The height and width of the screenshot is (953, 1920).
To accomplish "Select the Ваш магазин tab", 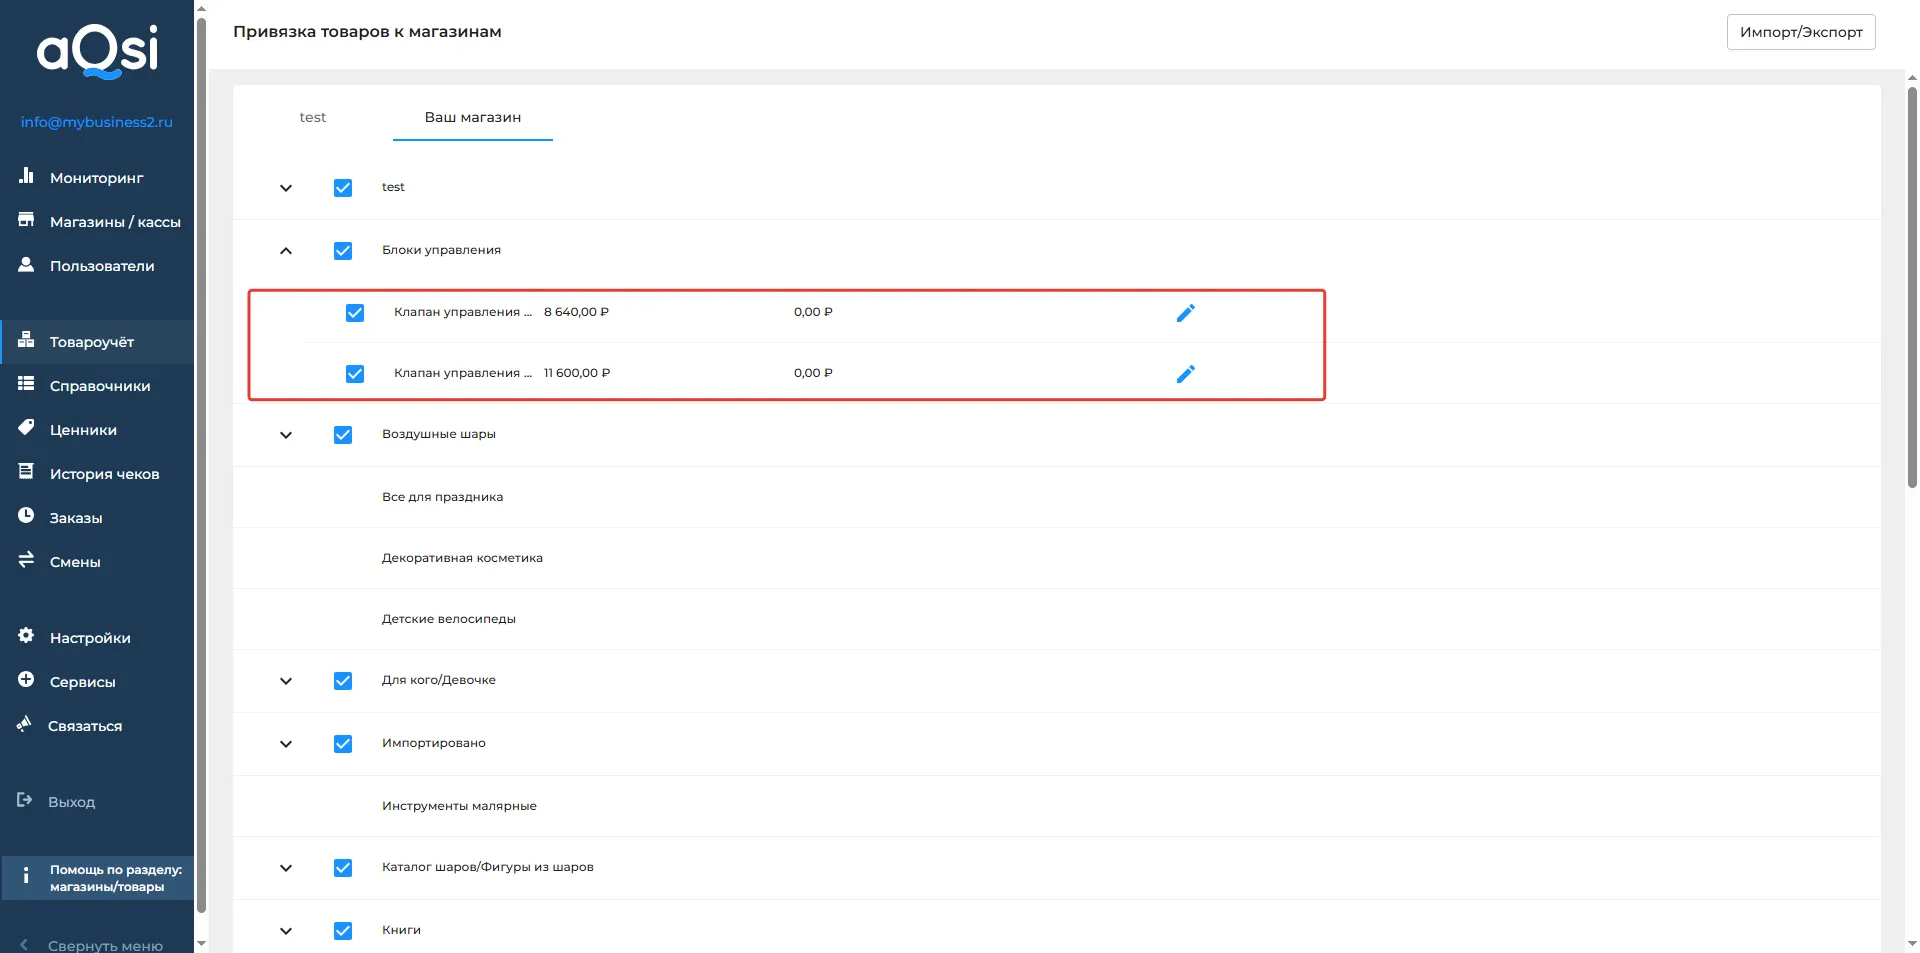I will [472, 118].
